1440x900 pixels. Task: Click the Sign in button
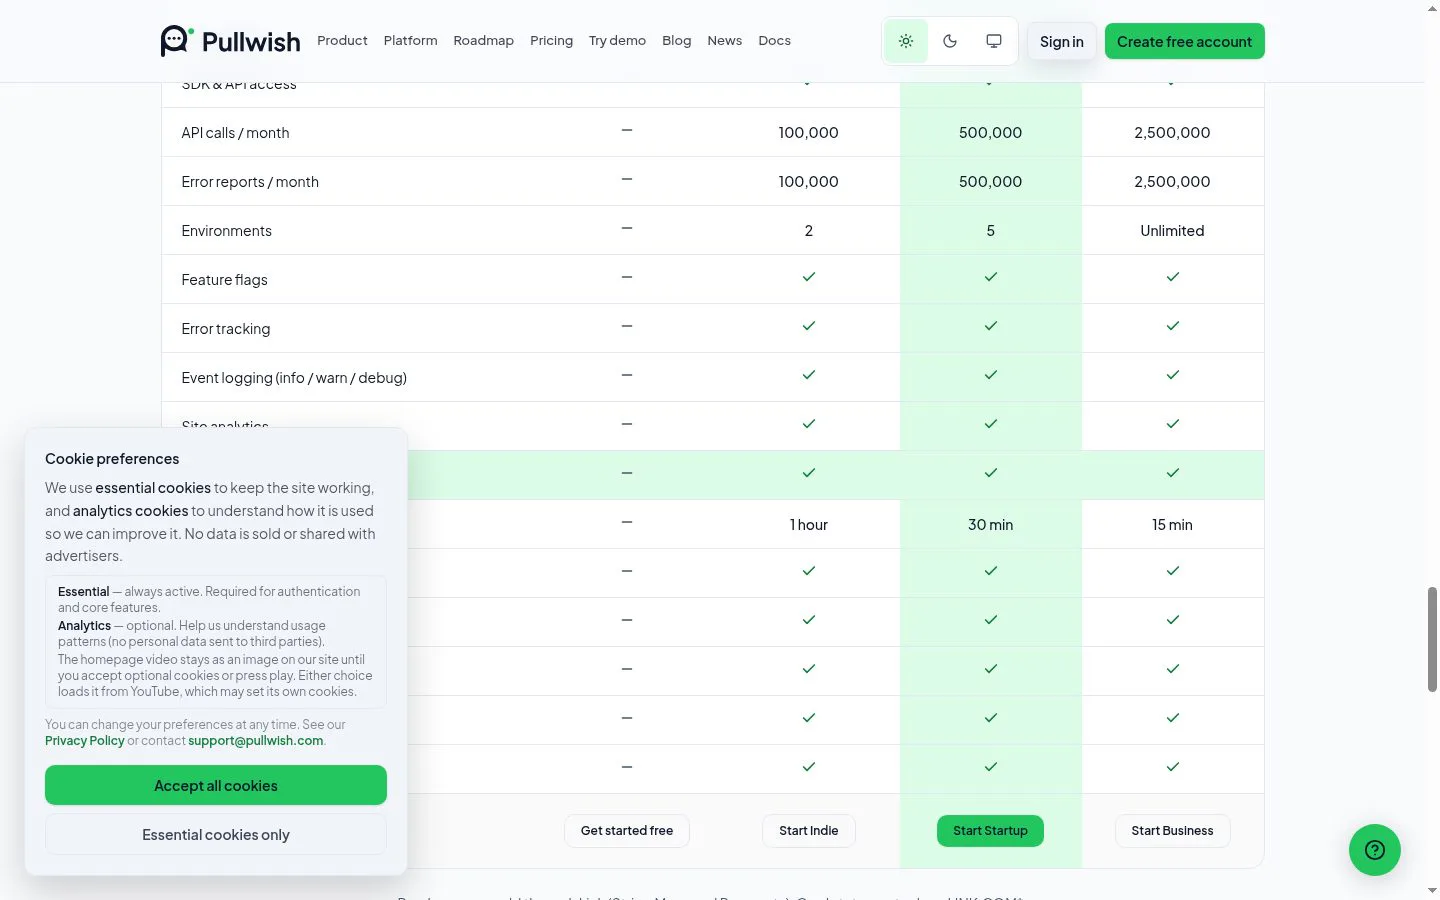(1062, 41)
